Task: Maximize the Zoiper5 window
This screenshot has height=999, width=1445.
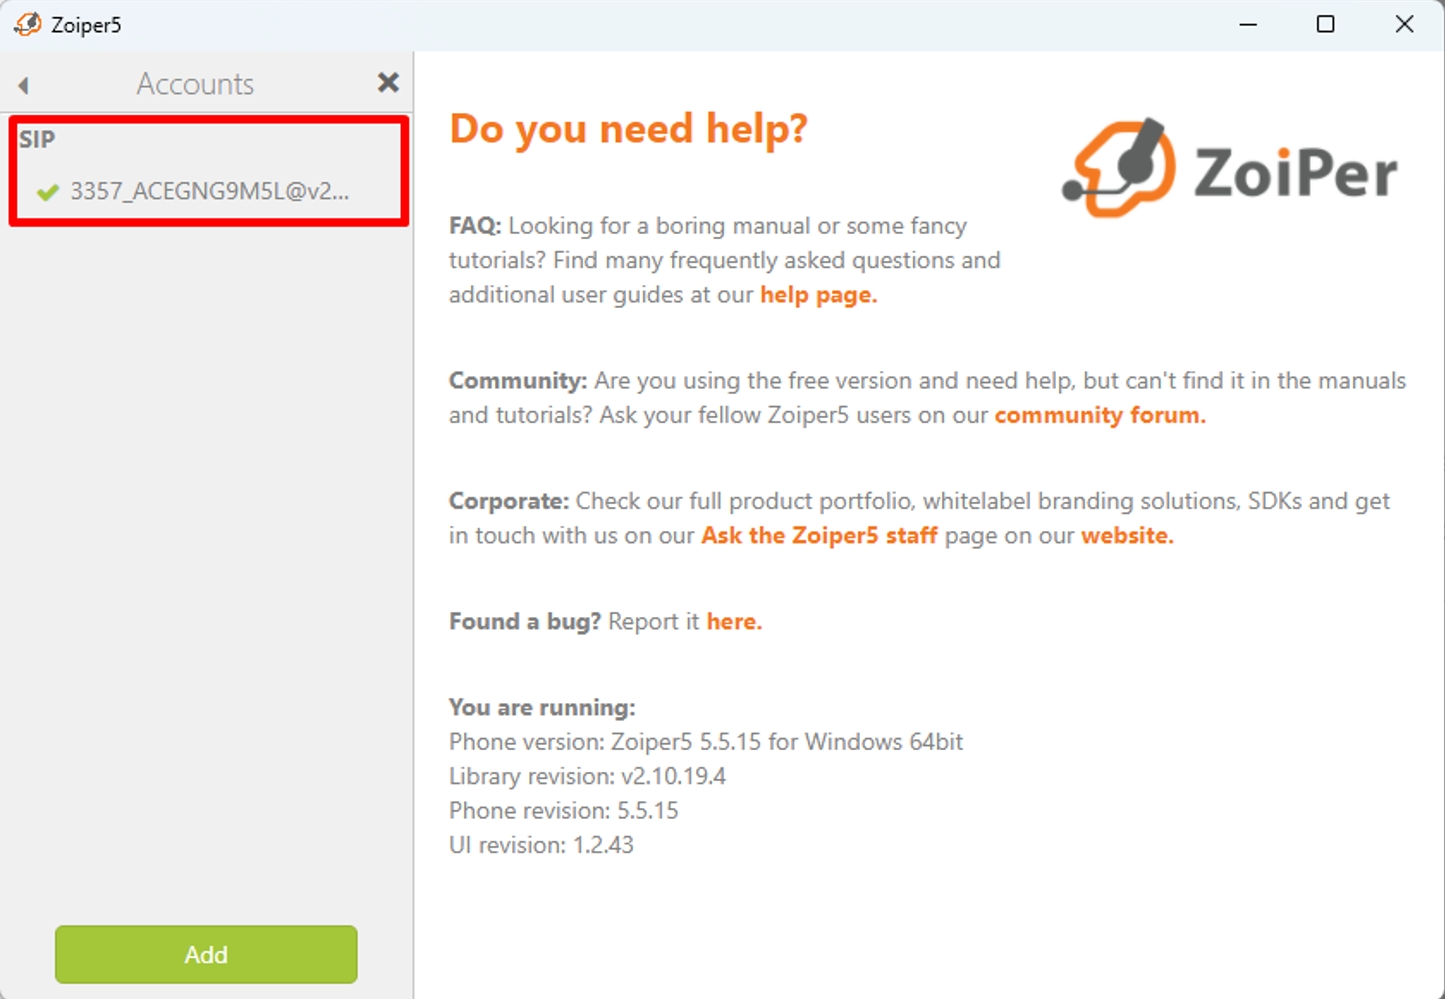Action: pos(1325,24)
